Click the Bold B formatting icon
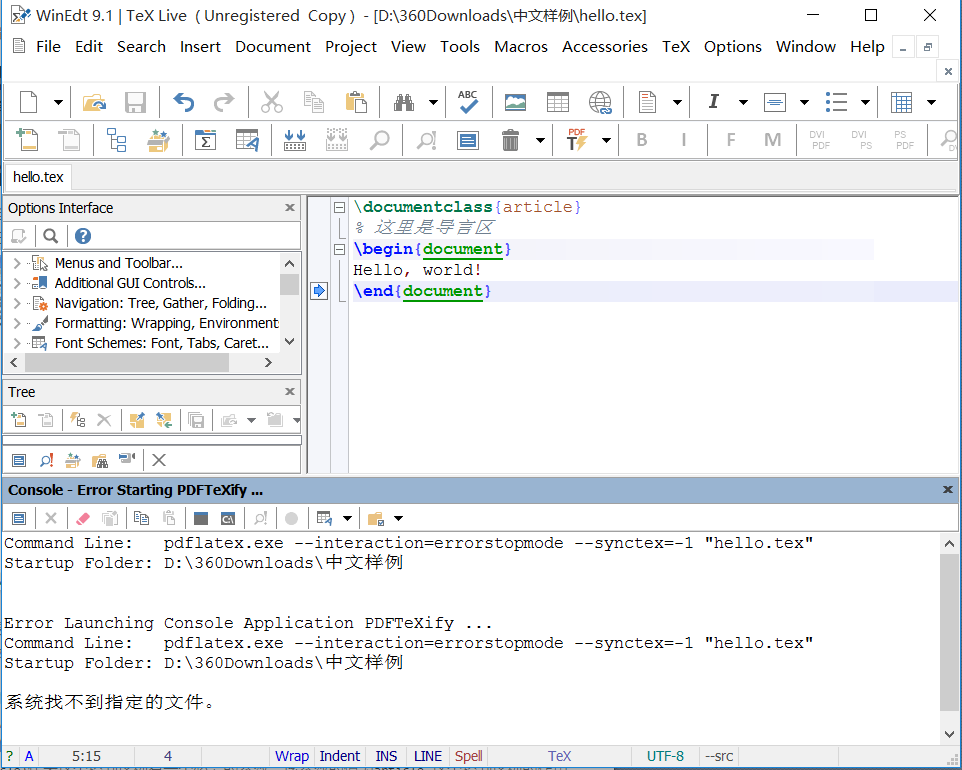This screenshot has width=962, height=770. coord(641,140)
